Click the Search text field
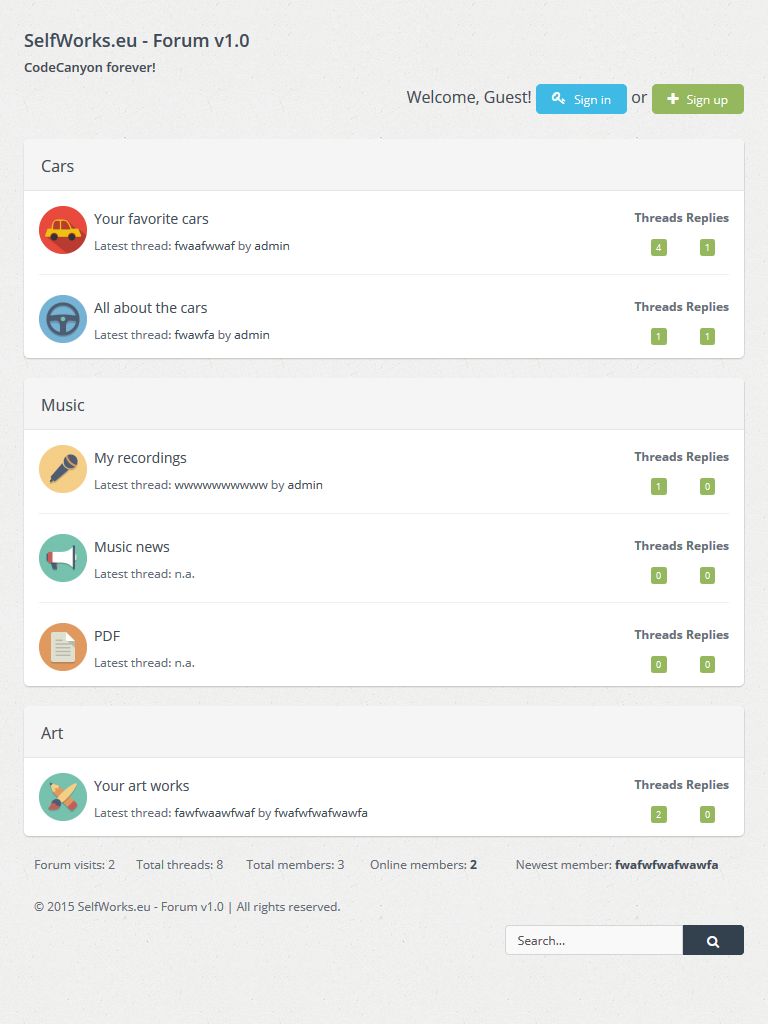 594,940
